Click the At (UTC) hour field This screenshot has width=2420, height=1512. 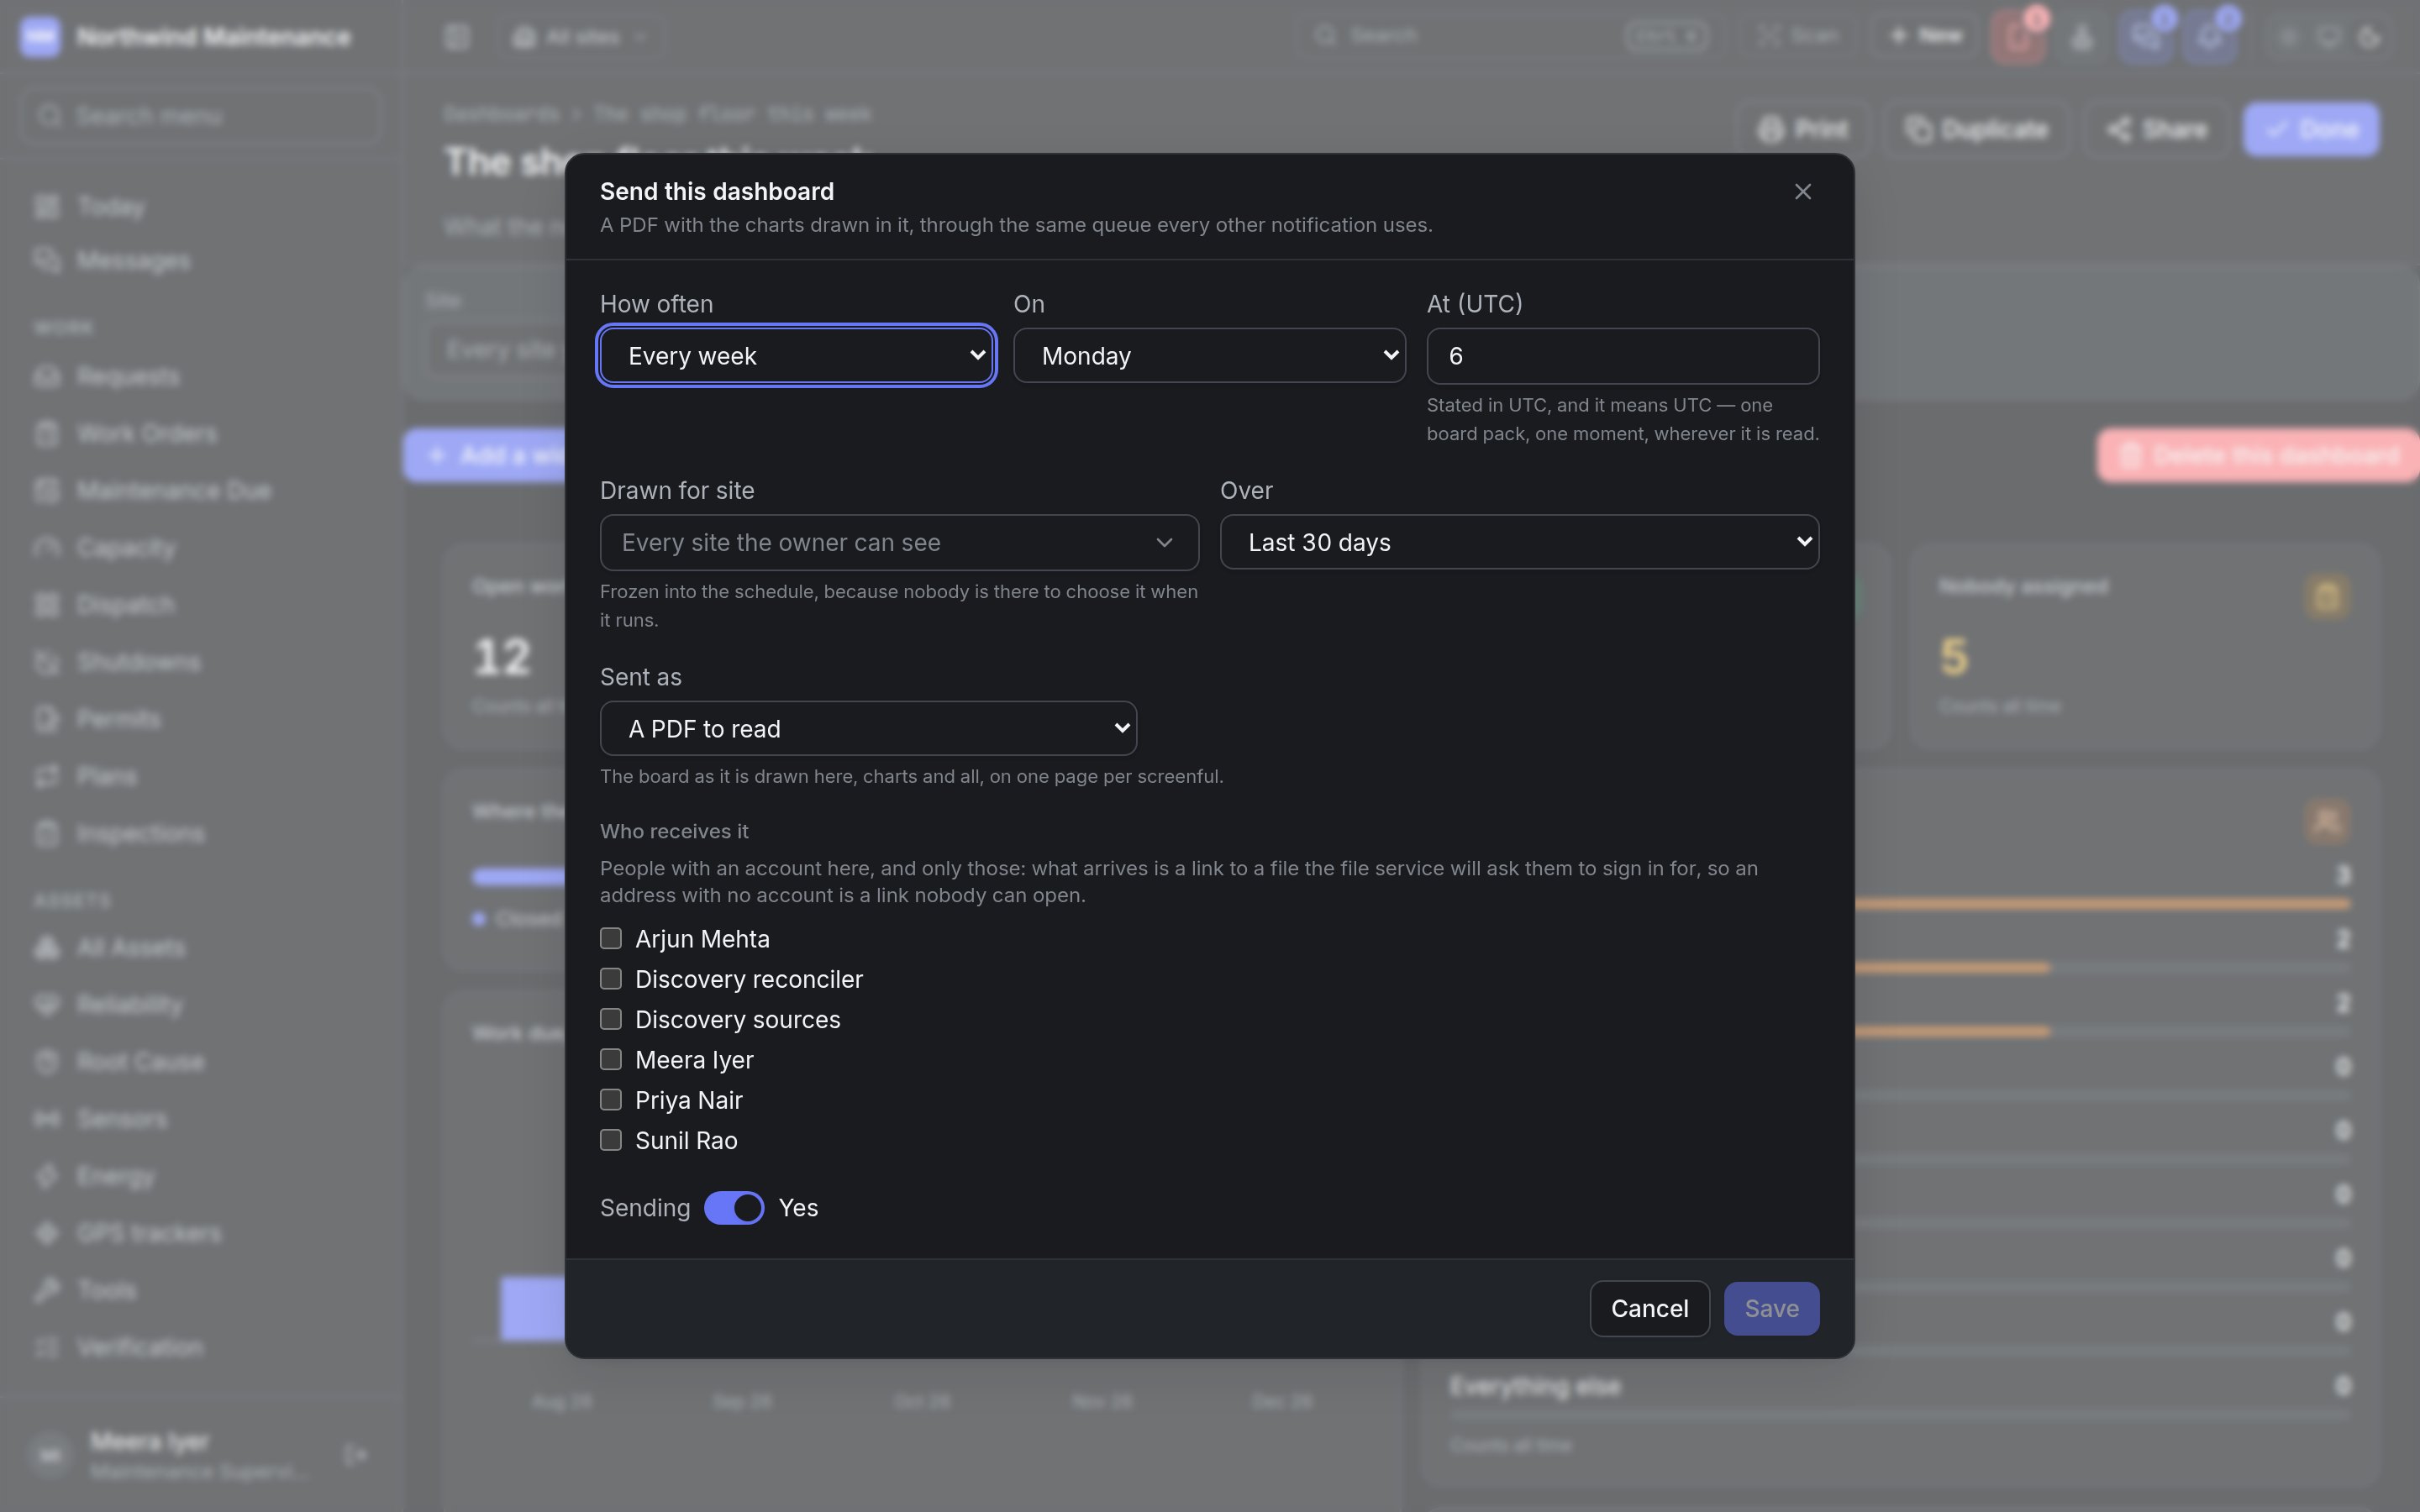pos(1622,356)
